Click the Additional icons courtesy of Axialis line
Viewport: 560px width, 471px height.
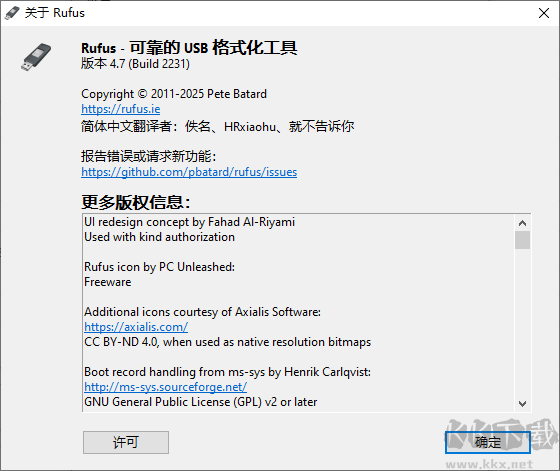click(x=202, y=312)
